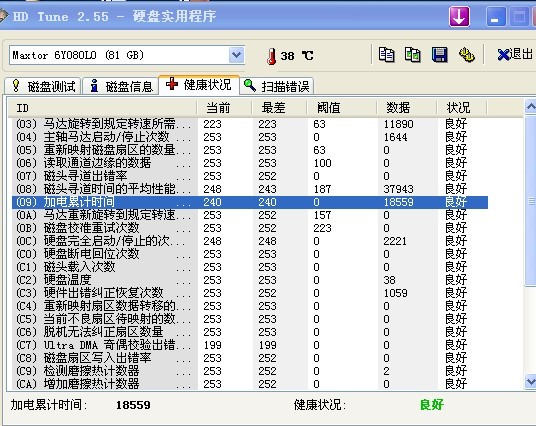Click the floppy disk save icon
The width and height of the screenshot is (536, 426).
pyautogui.click(x=440, y=55)
